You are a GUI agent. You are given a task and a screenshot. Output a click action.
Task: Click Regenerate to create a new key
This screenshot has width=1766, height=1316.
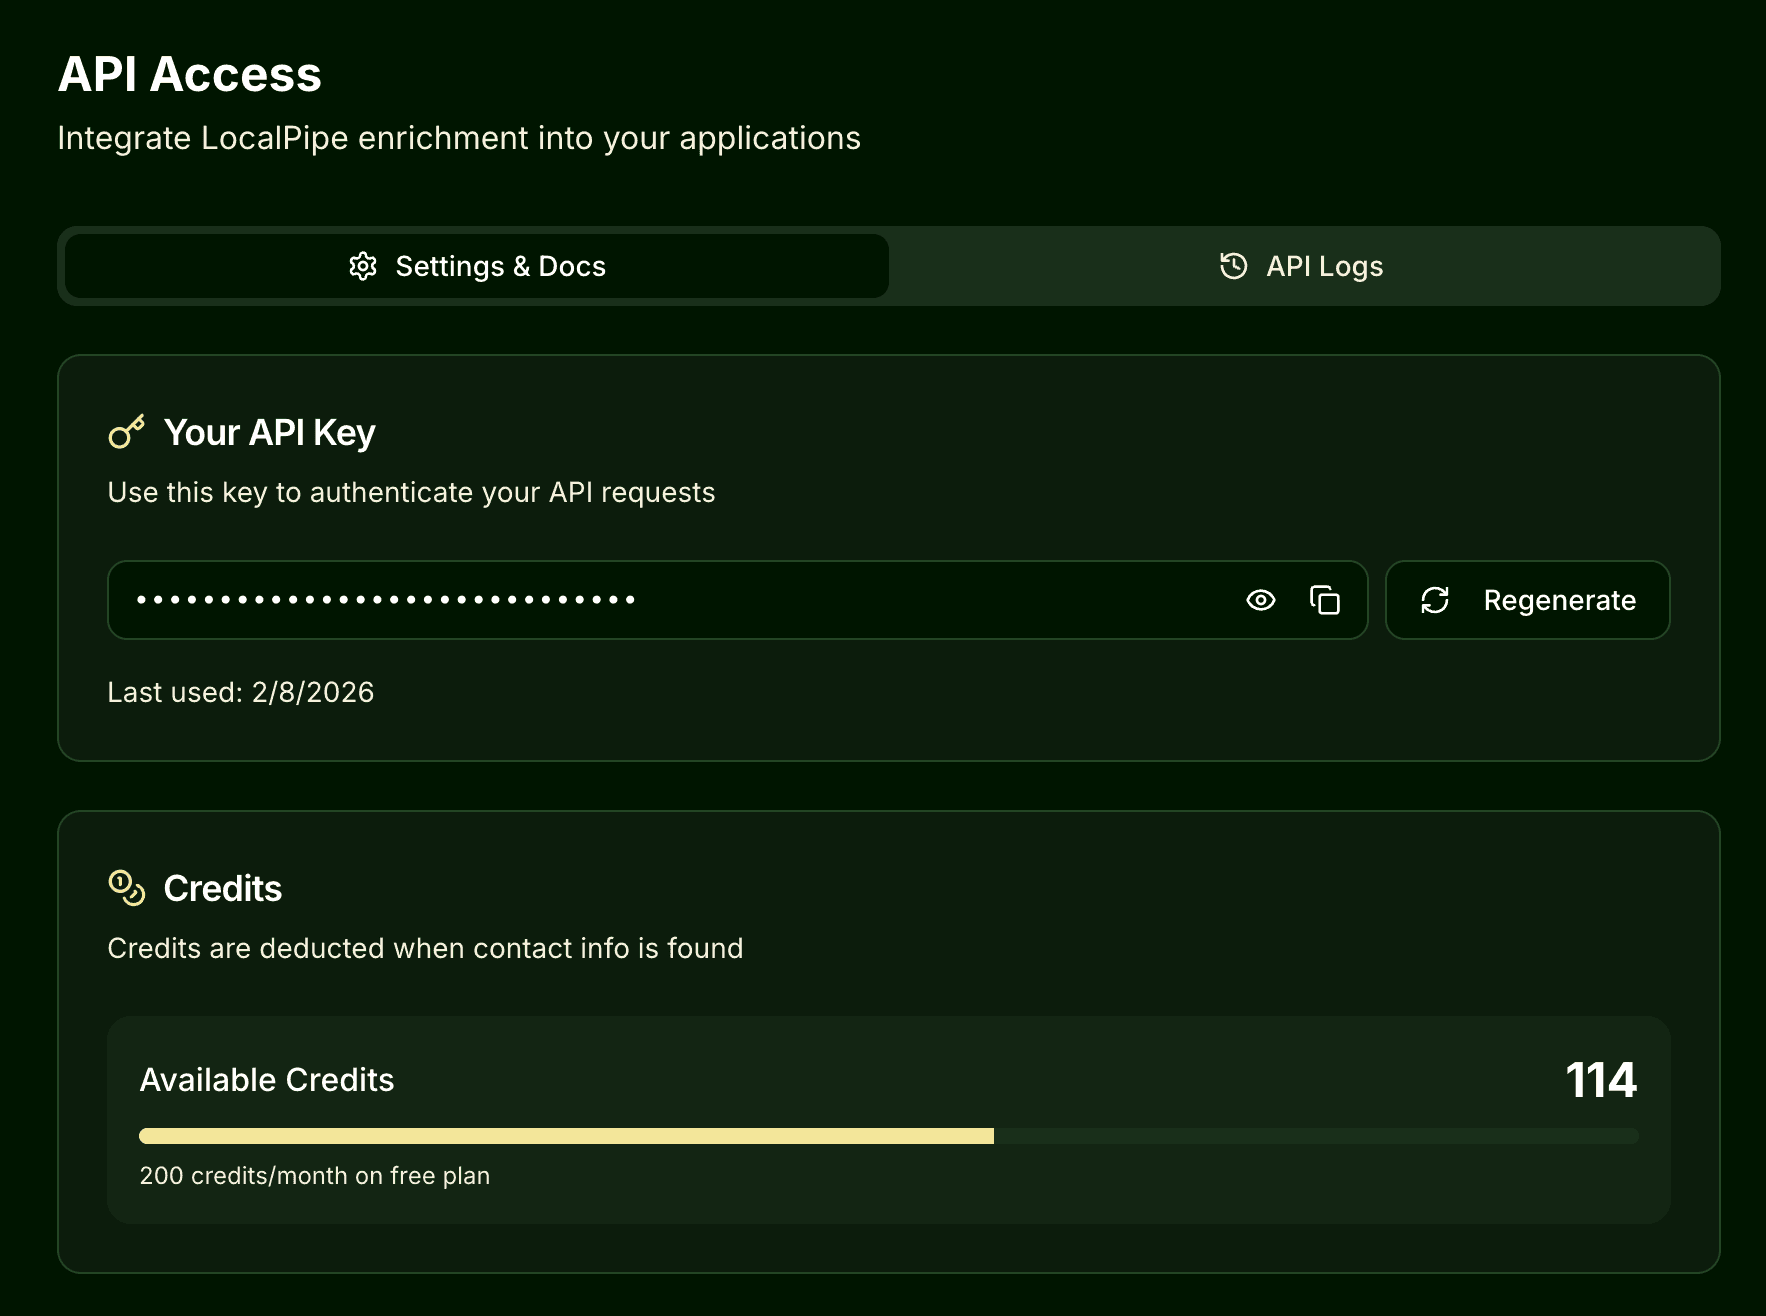click(1527, 600)
